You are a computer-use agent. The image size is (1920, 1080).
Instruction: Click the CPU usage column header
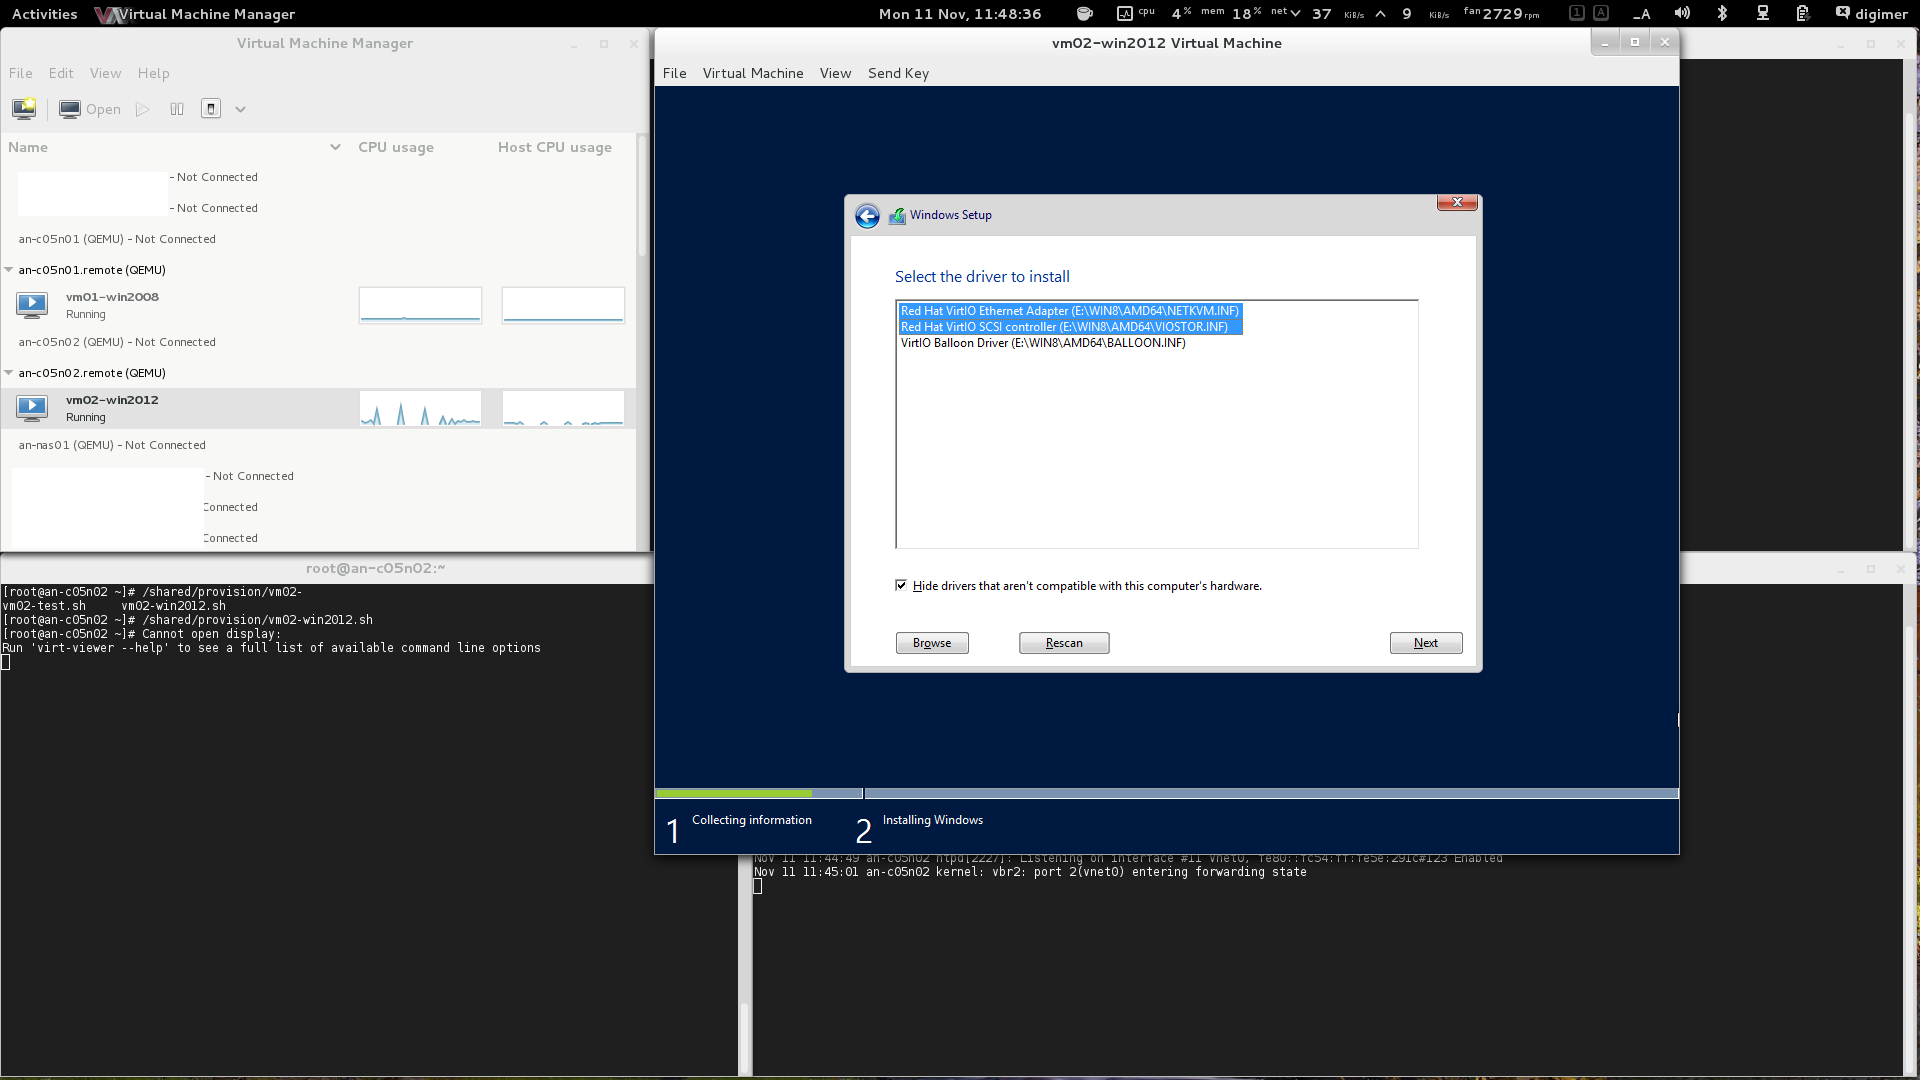pyautogui.click(x=396, y=147)
